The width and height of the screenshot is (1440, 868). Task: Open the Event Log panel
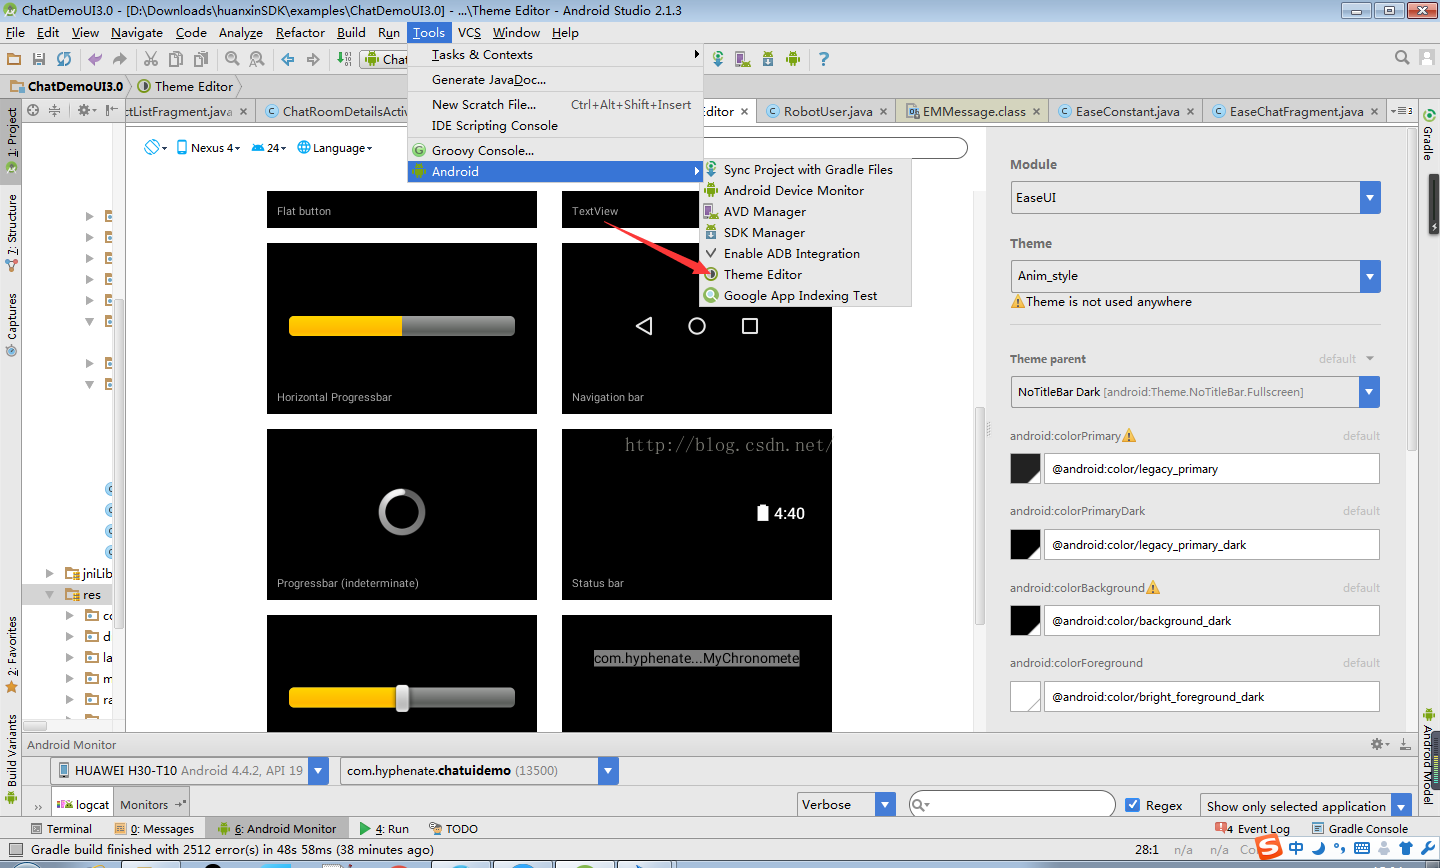coord(1252,829)
